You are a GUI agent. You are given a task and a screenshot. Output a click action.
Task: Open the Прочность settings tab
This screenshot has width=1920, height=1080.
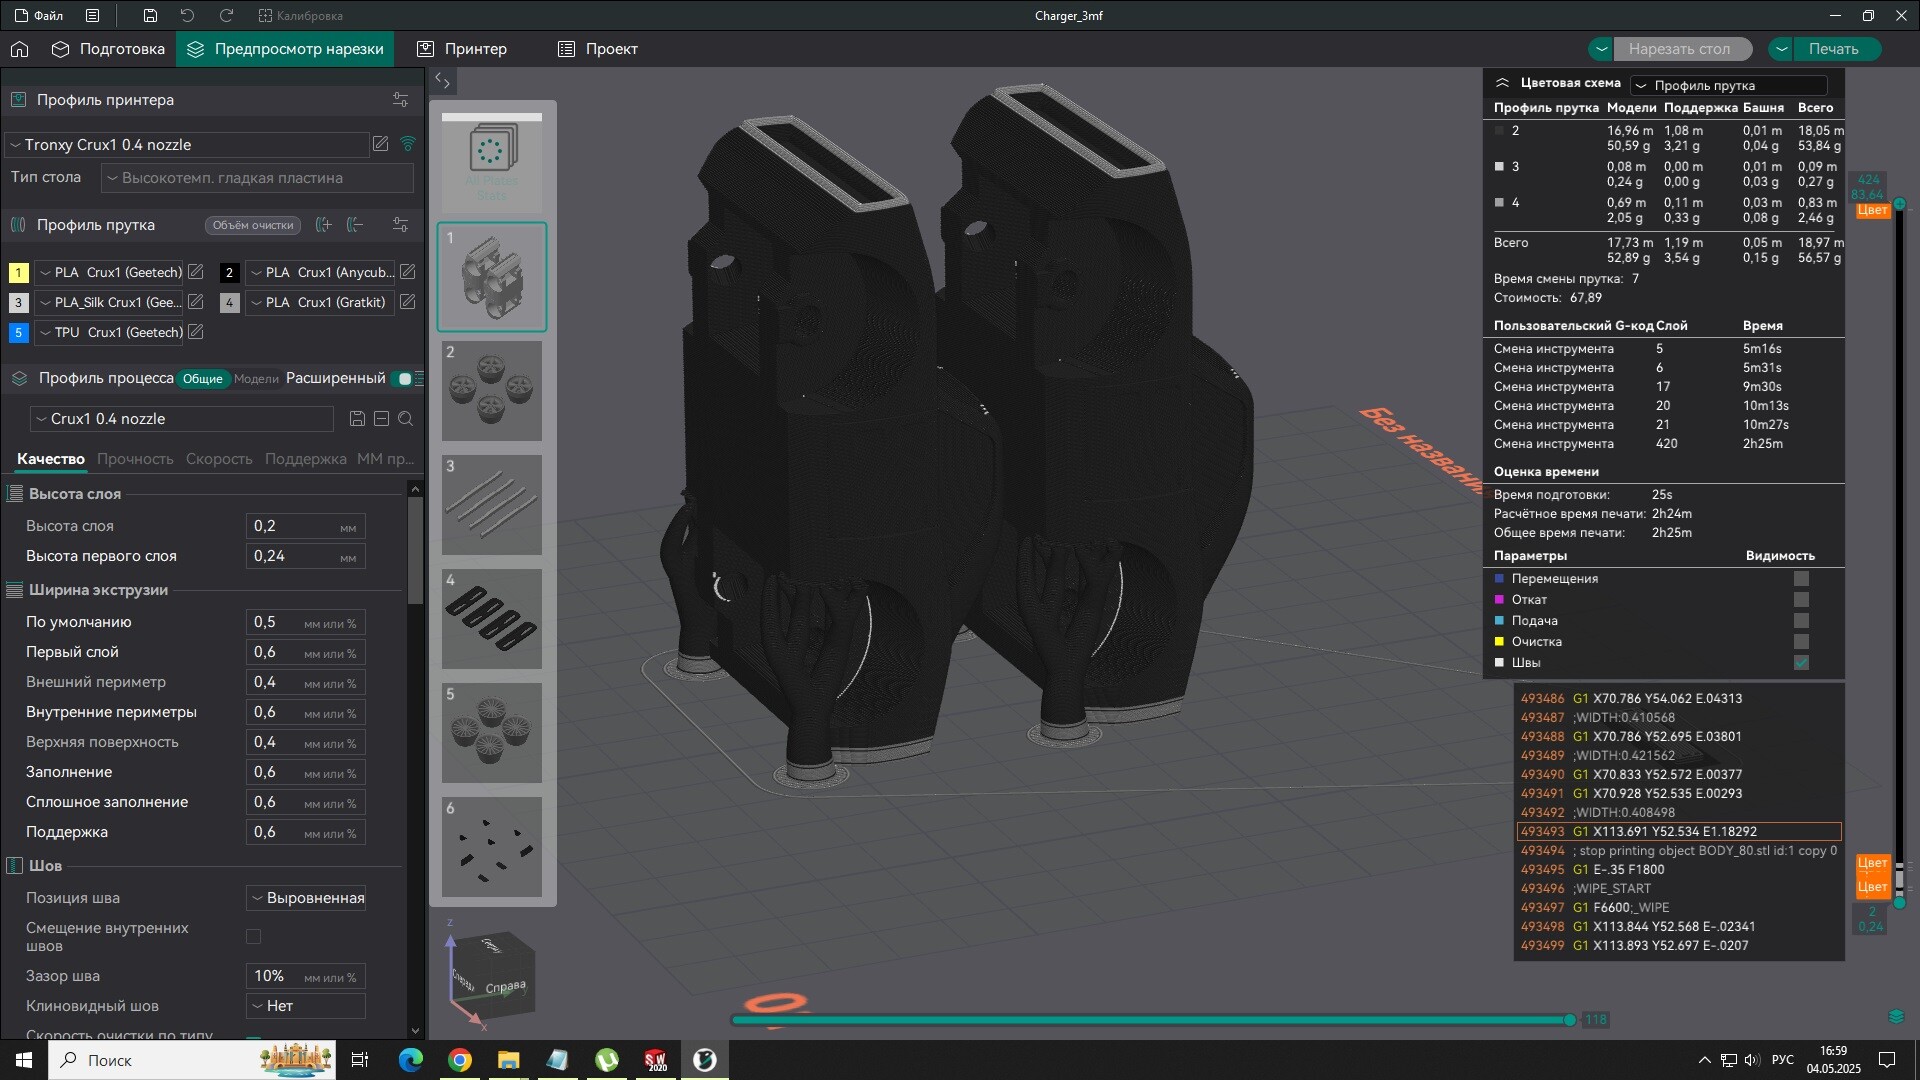tap(135, 459)
